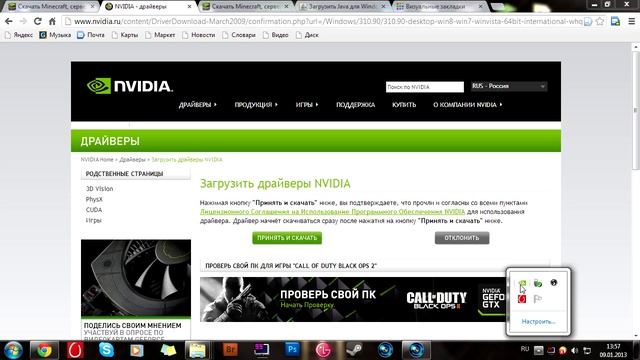Image resolution: width=640 pixels, height=360 pixels.
Task: Open the Драйверы breadcrumb link
Action: (132, 160)
